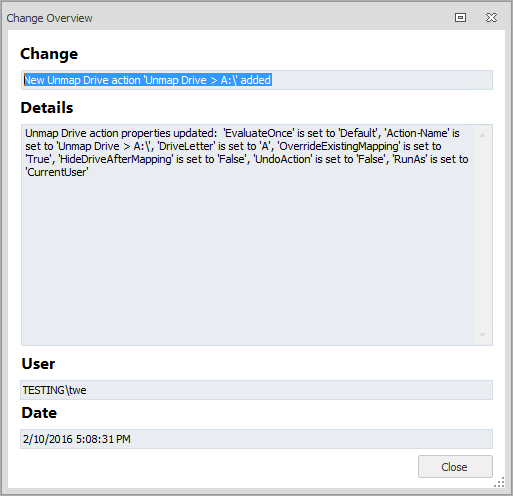
Task: Click the Close button
Action: point(455,466)
